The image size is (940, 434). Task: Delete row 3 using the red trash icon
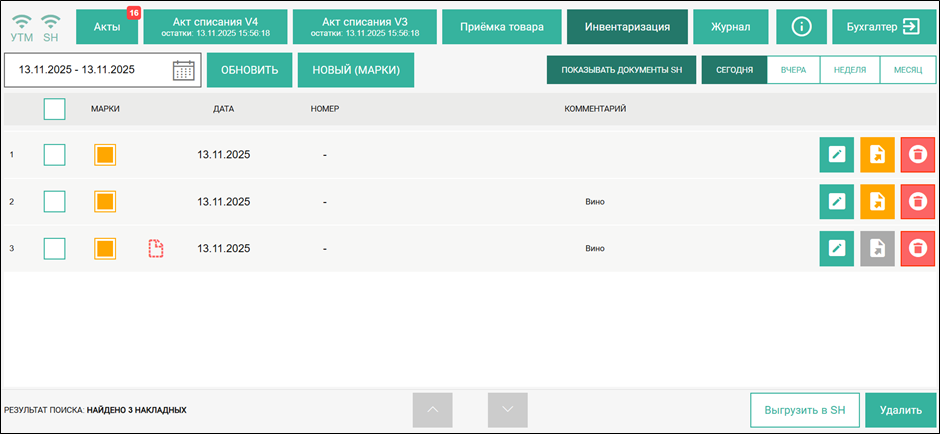[x=917, y=249]
